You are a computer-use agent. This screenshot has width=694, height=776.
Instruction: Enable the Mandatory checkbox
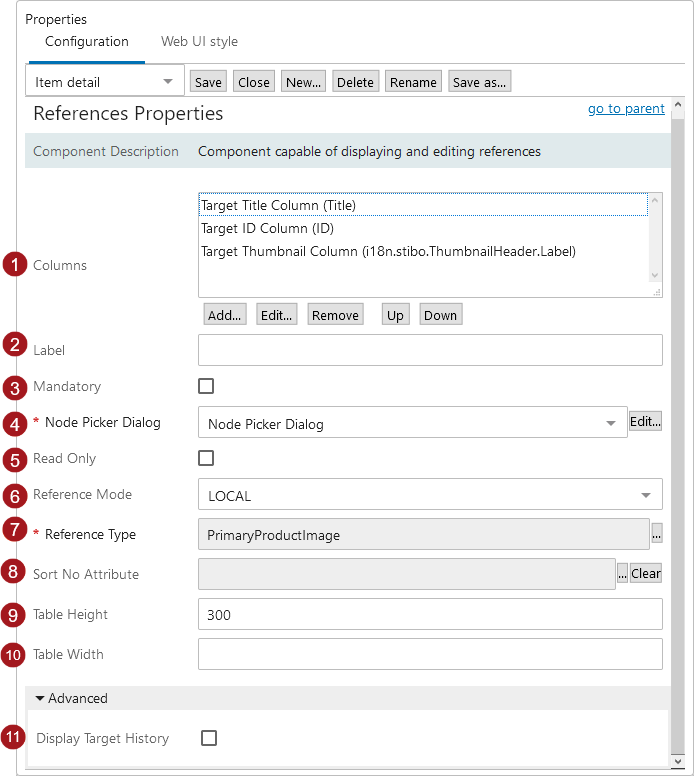pos(206,386)
